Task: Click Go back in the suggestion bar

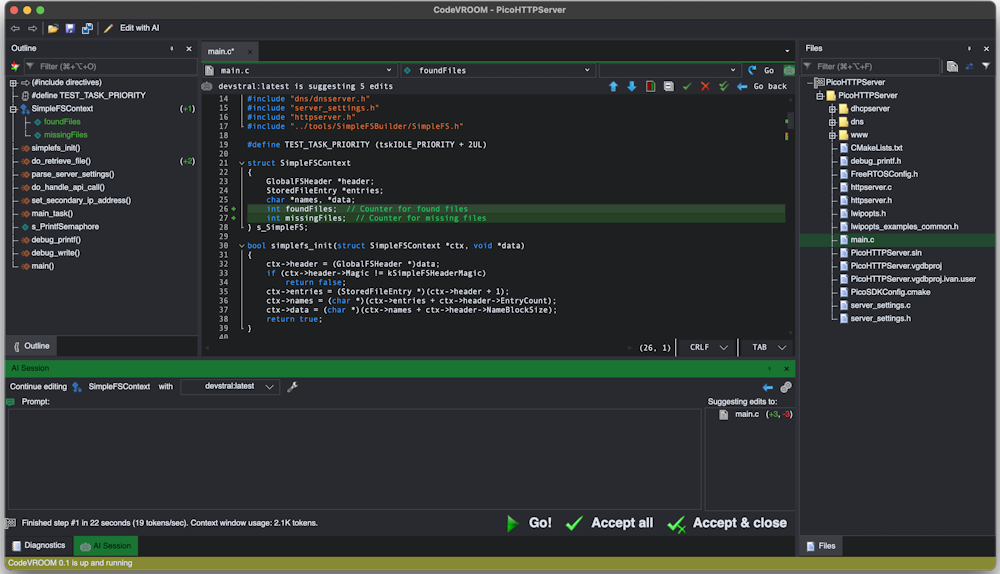Action: (762, 86)
